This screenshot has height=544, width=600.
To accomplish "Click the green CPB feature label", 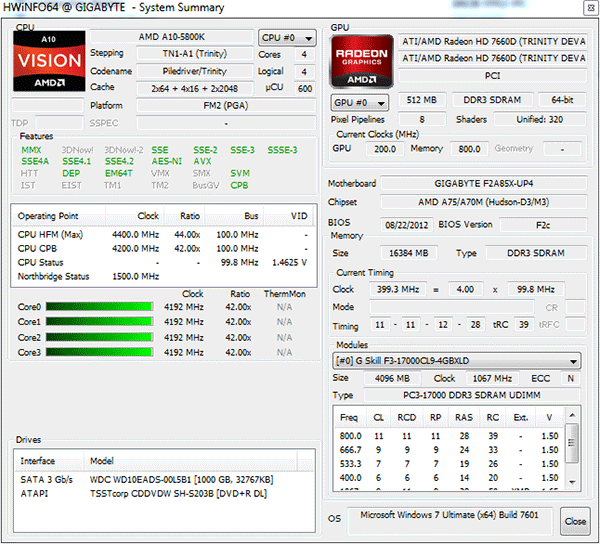I will (x=239, y=185).
